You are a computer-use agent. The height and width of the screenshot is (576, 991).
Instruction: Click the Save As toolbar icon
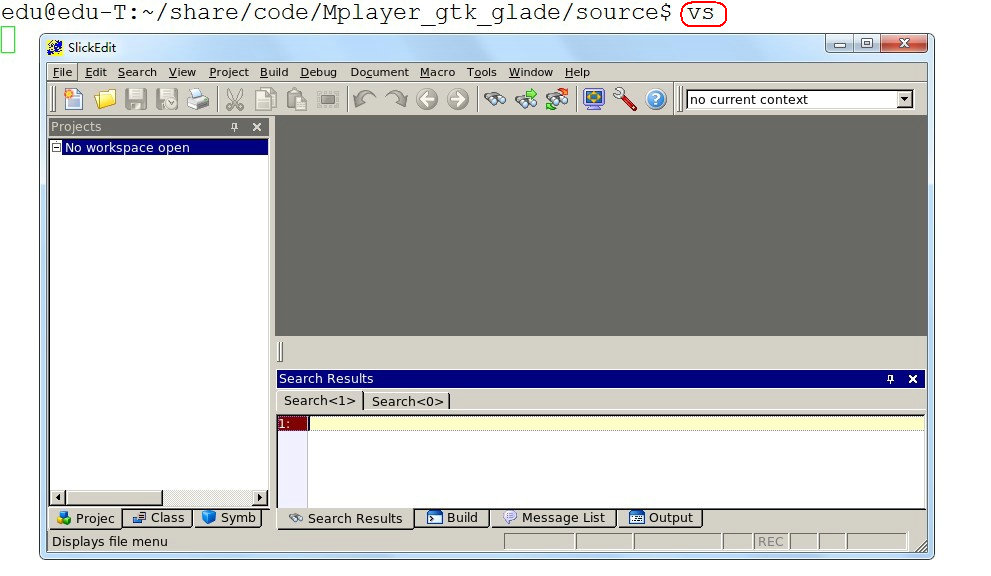click(x=167, y=99)
